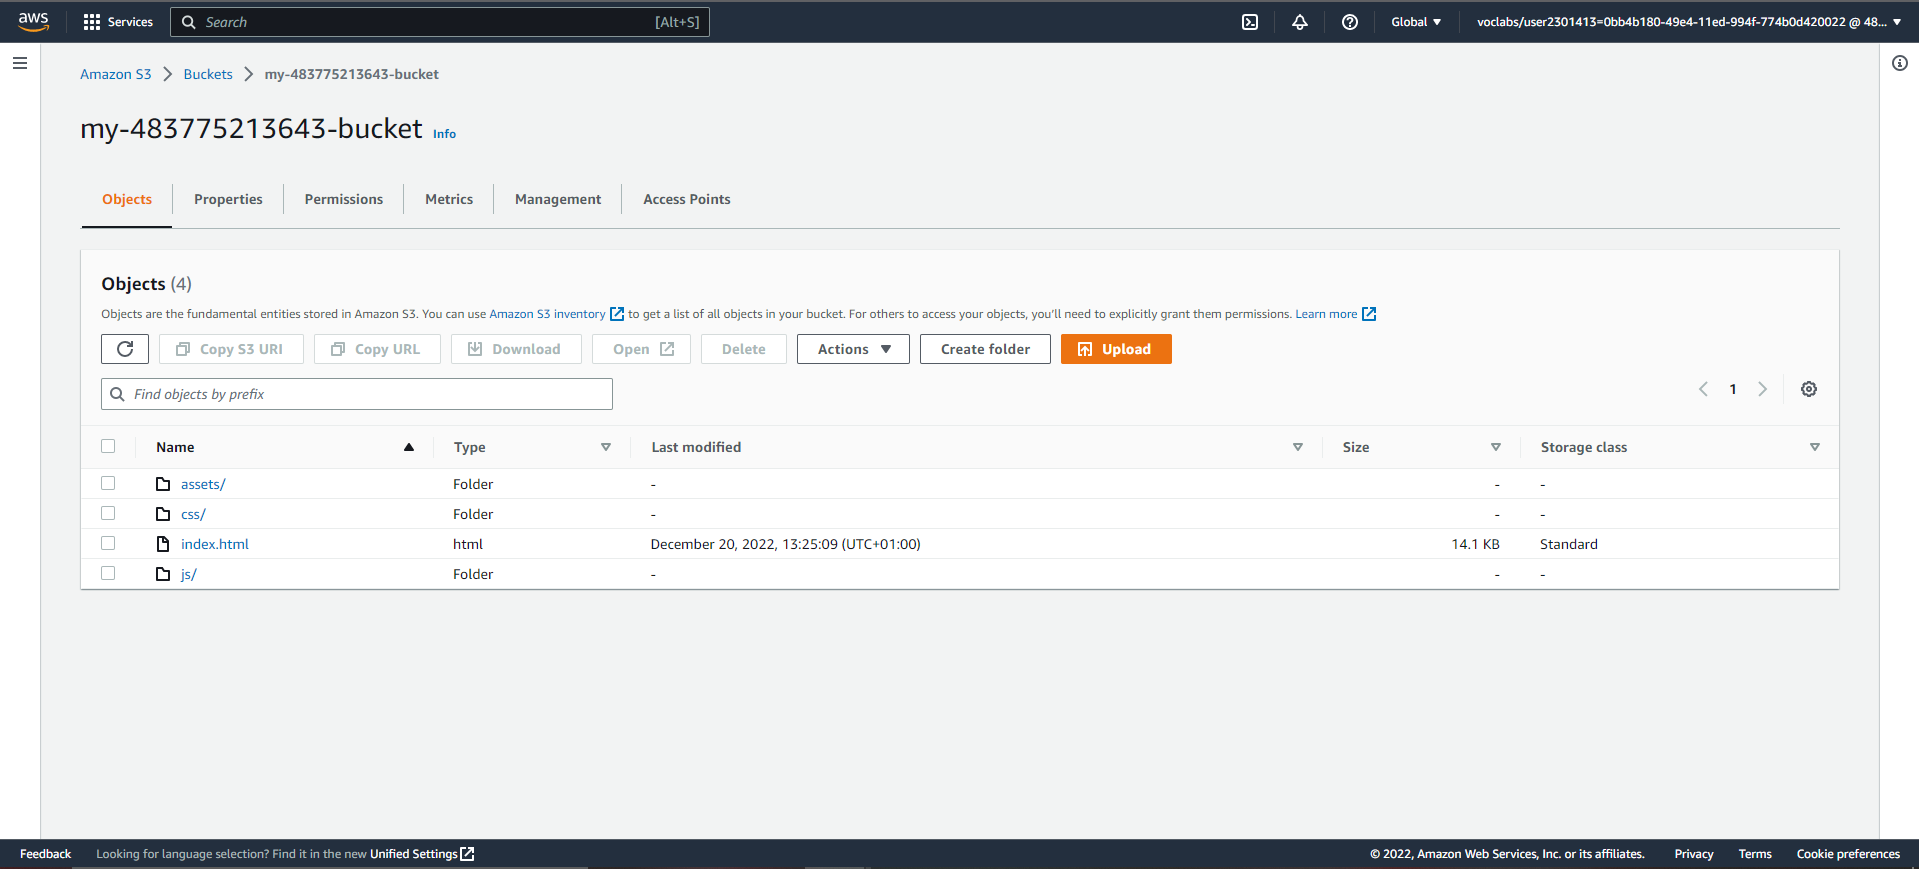Click the index.html file icon

pyautogui.click(x=163, y=544)
